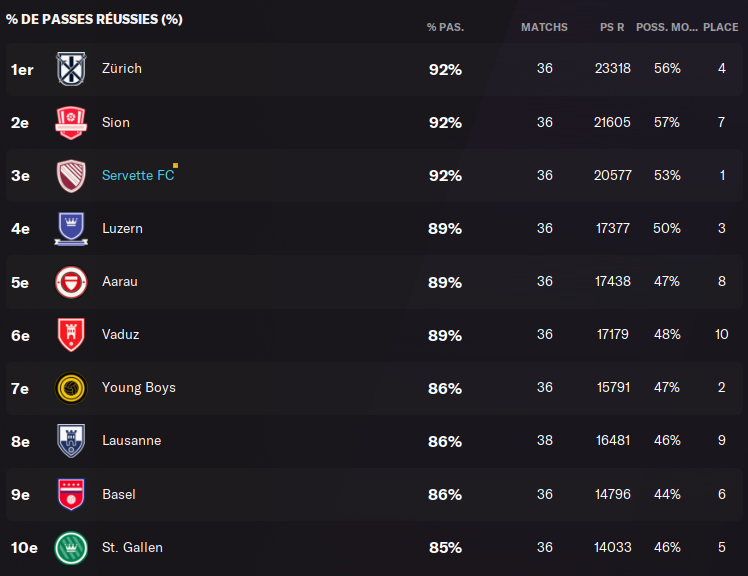Sort by the PLACE column header
Screen dimensions: 748x576
pos(720,27)
